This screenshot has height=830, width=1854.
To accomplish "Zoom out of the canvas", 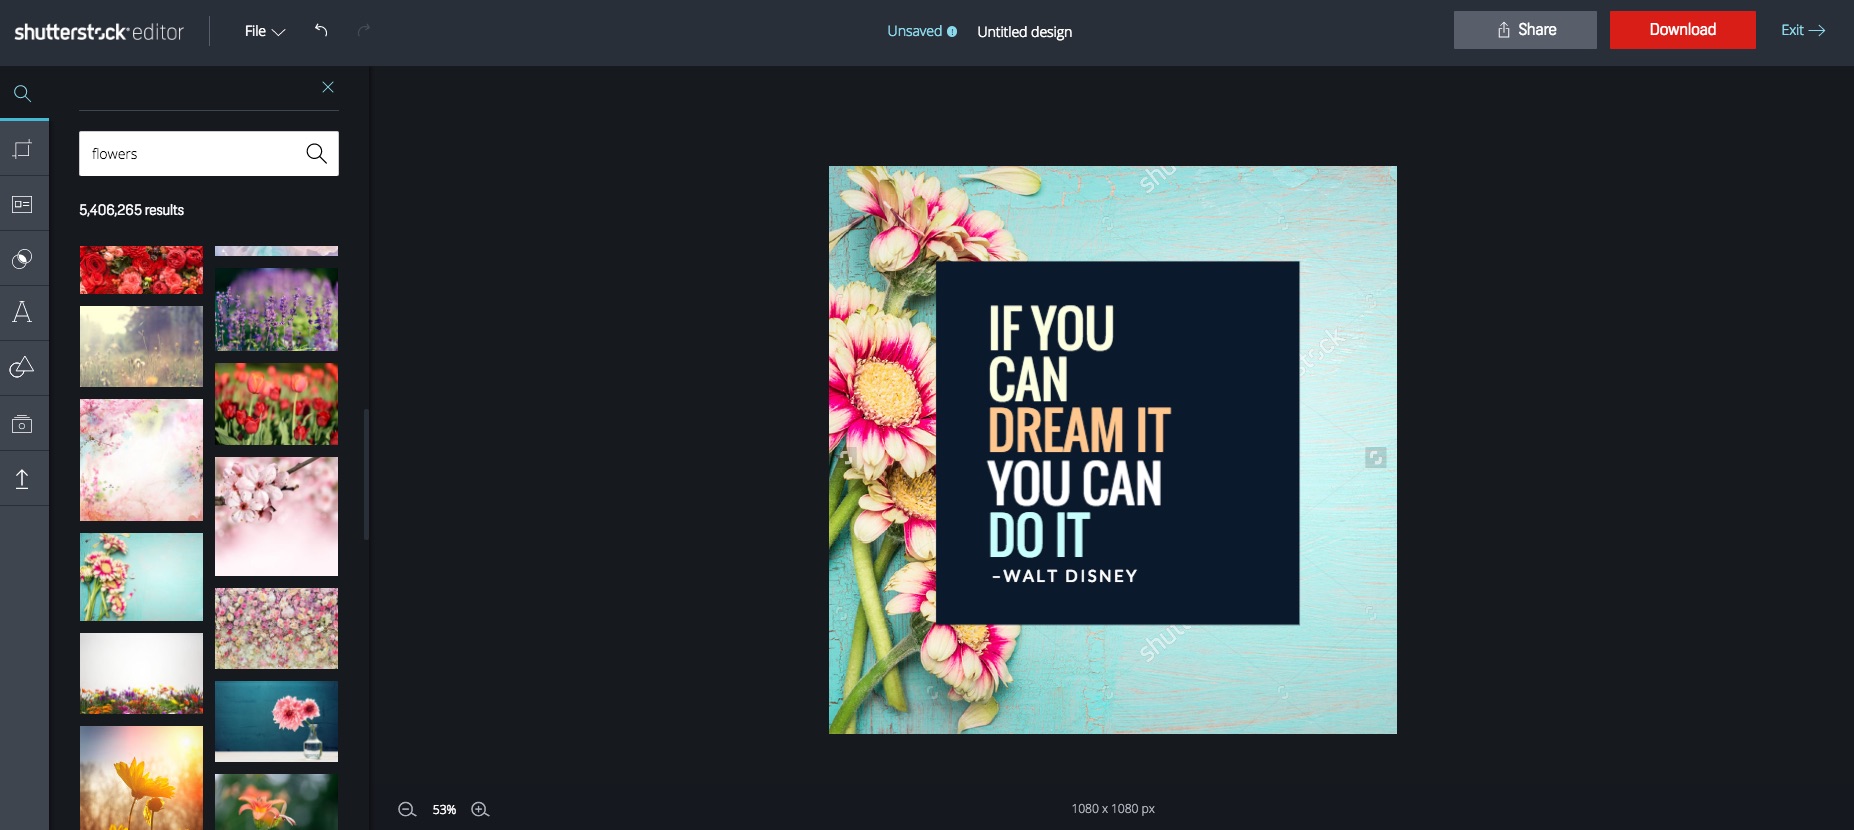I will point(407,809).
